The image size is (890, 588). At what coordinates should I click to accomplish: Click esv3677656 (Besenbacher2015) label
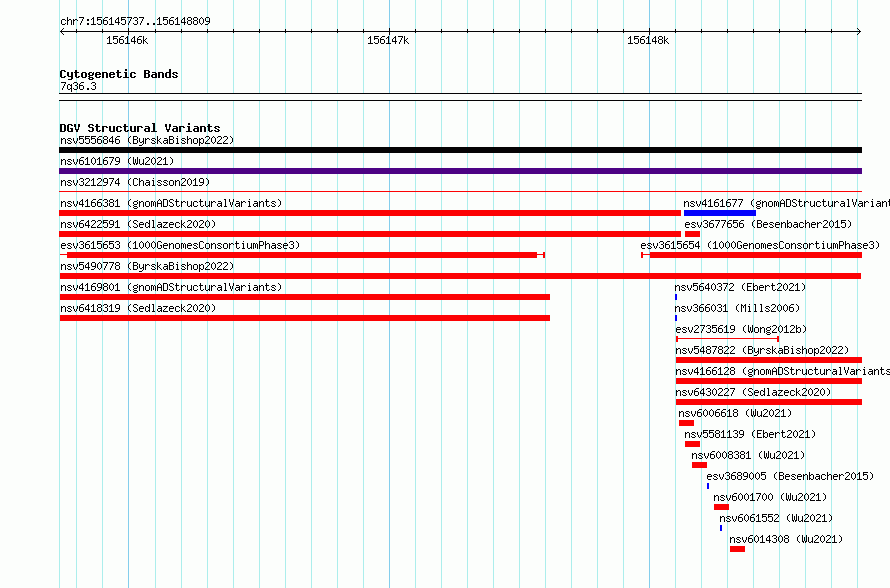tap(768, 224)
